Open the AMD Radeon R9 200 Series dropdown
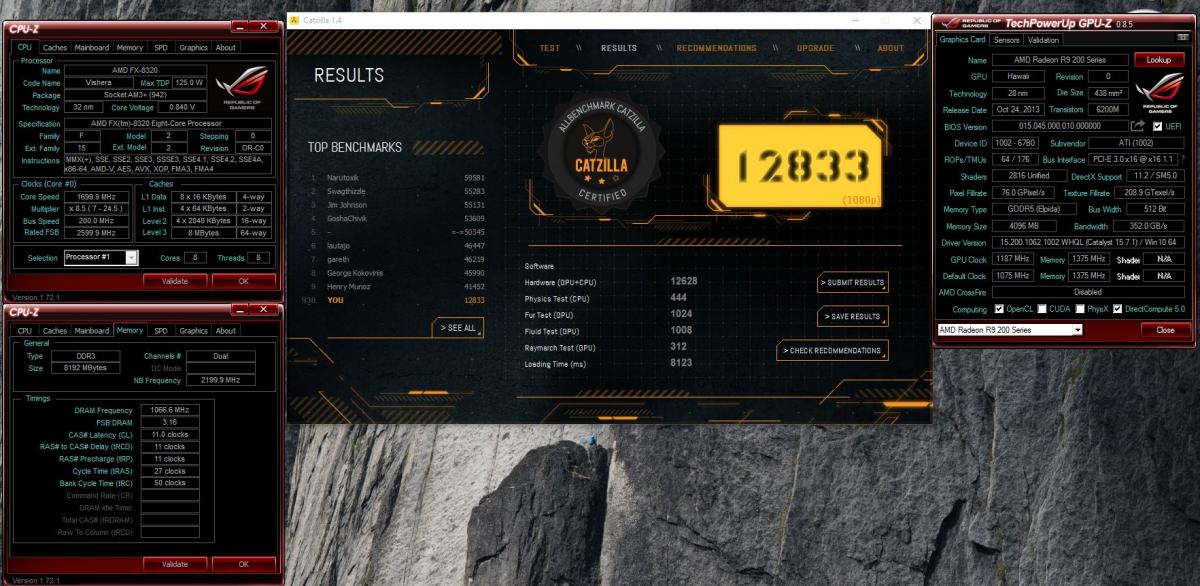Image resolution: width=1200 pixels, height=586 pixels. [x=1010, y=329]
